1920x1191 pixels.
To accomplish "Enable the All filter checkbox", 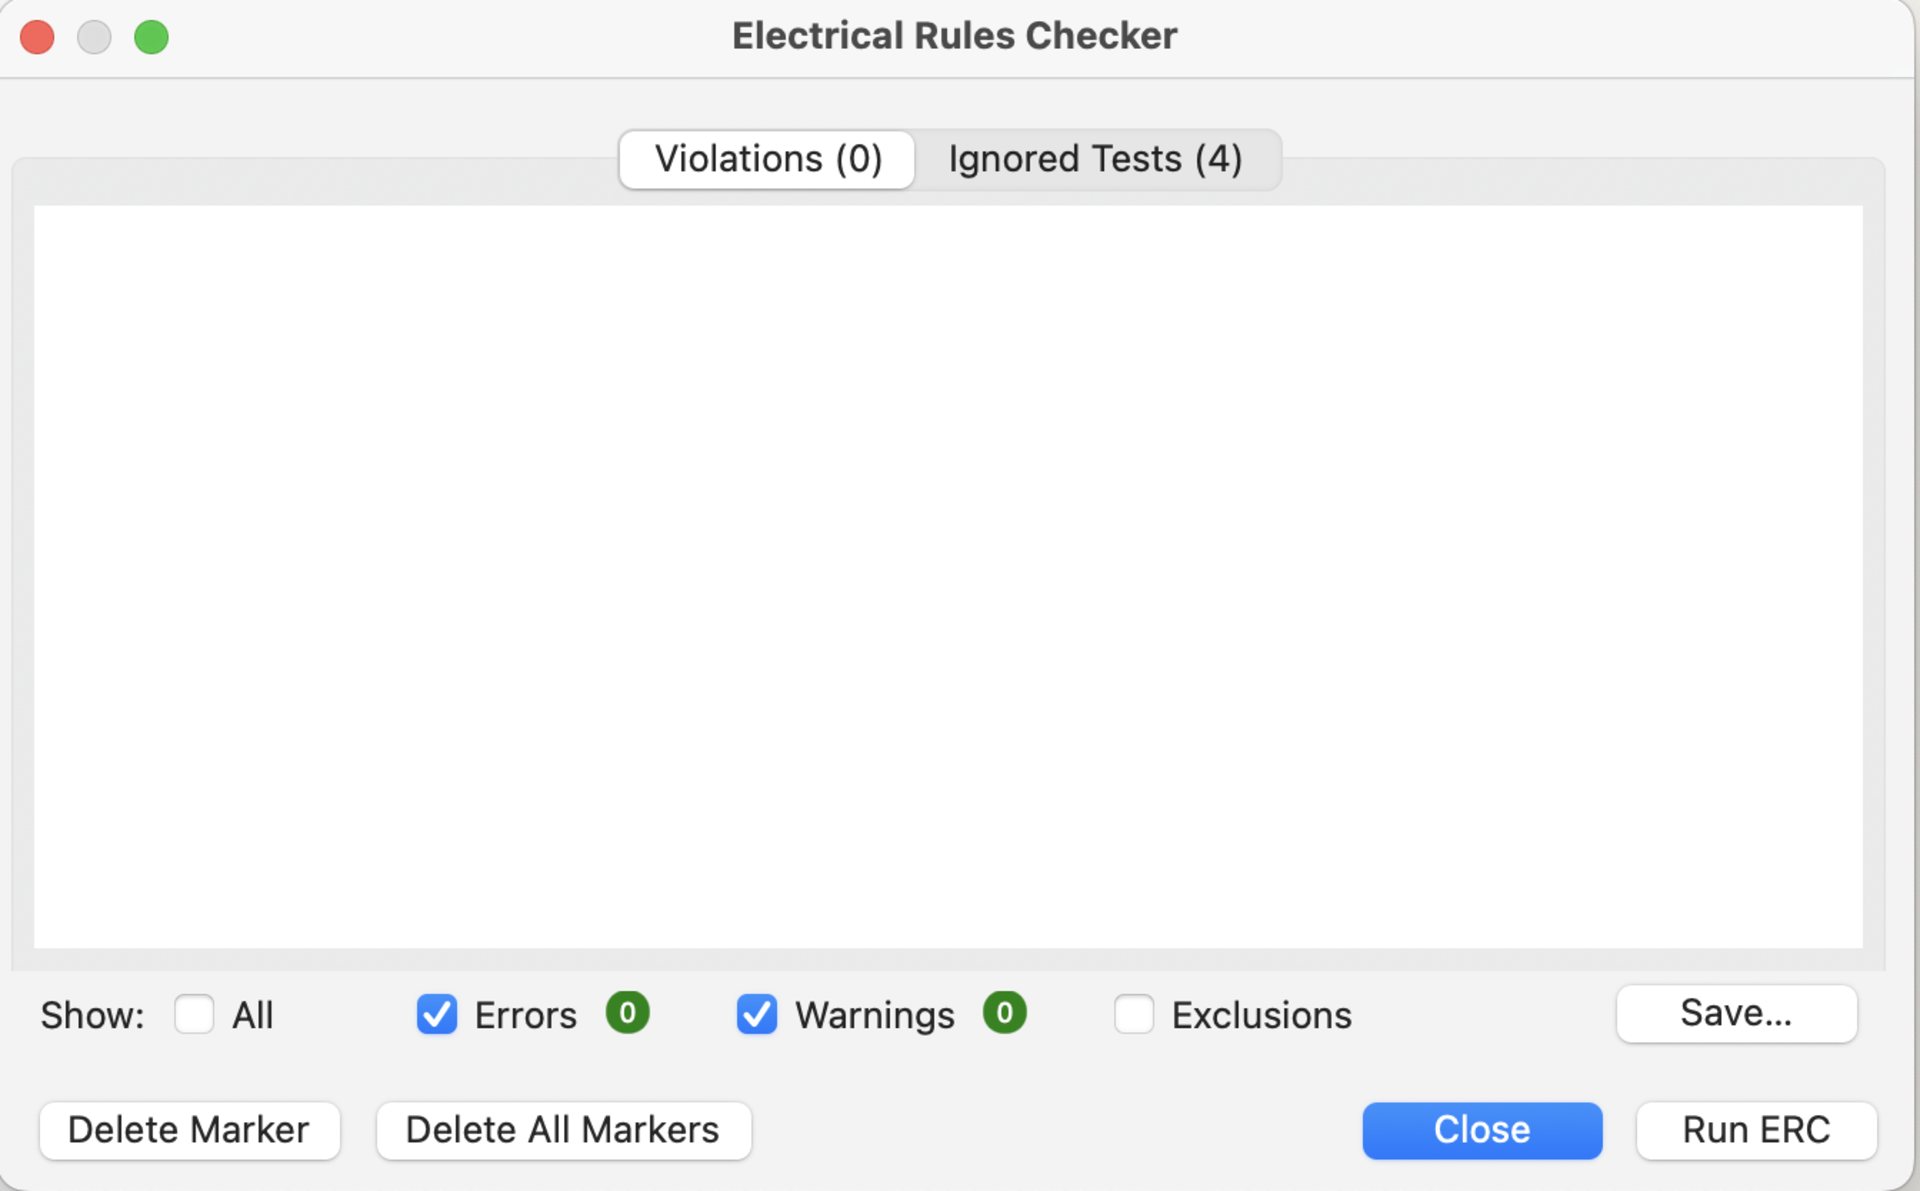I will [x=194, y=1014].
